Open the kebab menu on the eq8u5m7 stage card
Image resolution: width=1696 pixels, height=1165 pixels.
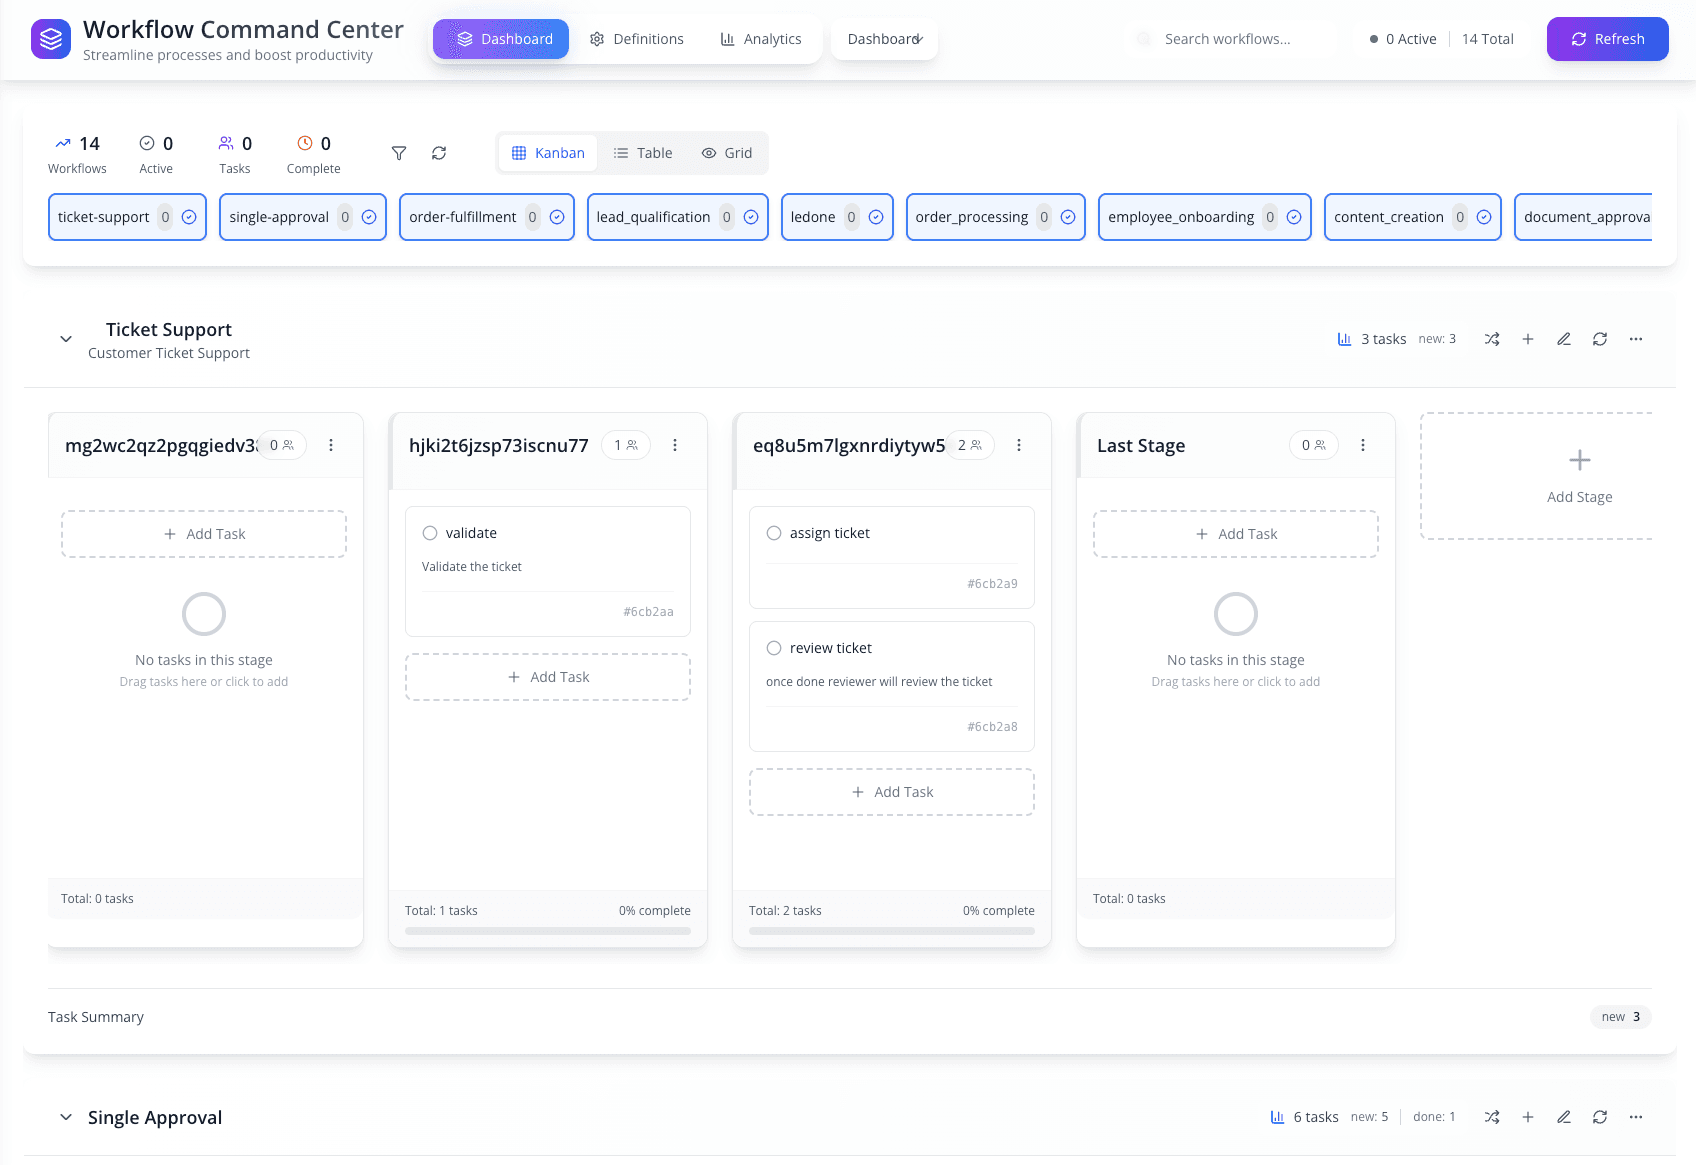(1019, 445)
